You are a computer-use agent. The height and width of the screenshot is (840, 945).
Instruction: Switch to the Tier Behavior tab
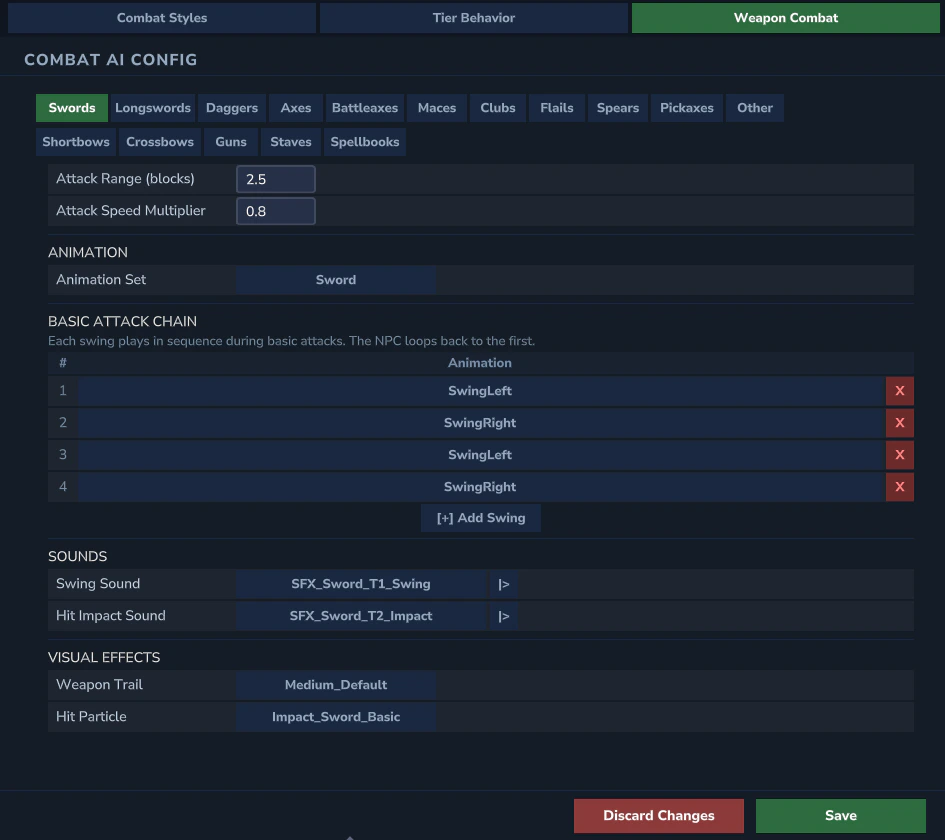[473, 17]
